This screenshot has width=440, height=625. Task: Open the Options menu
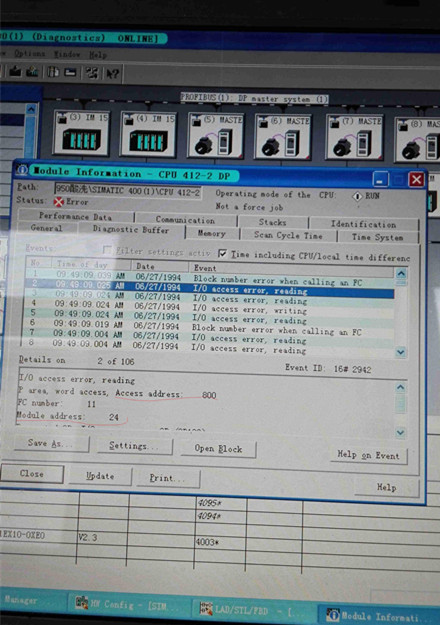pyautogui.click(x=29, y=53)
